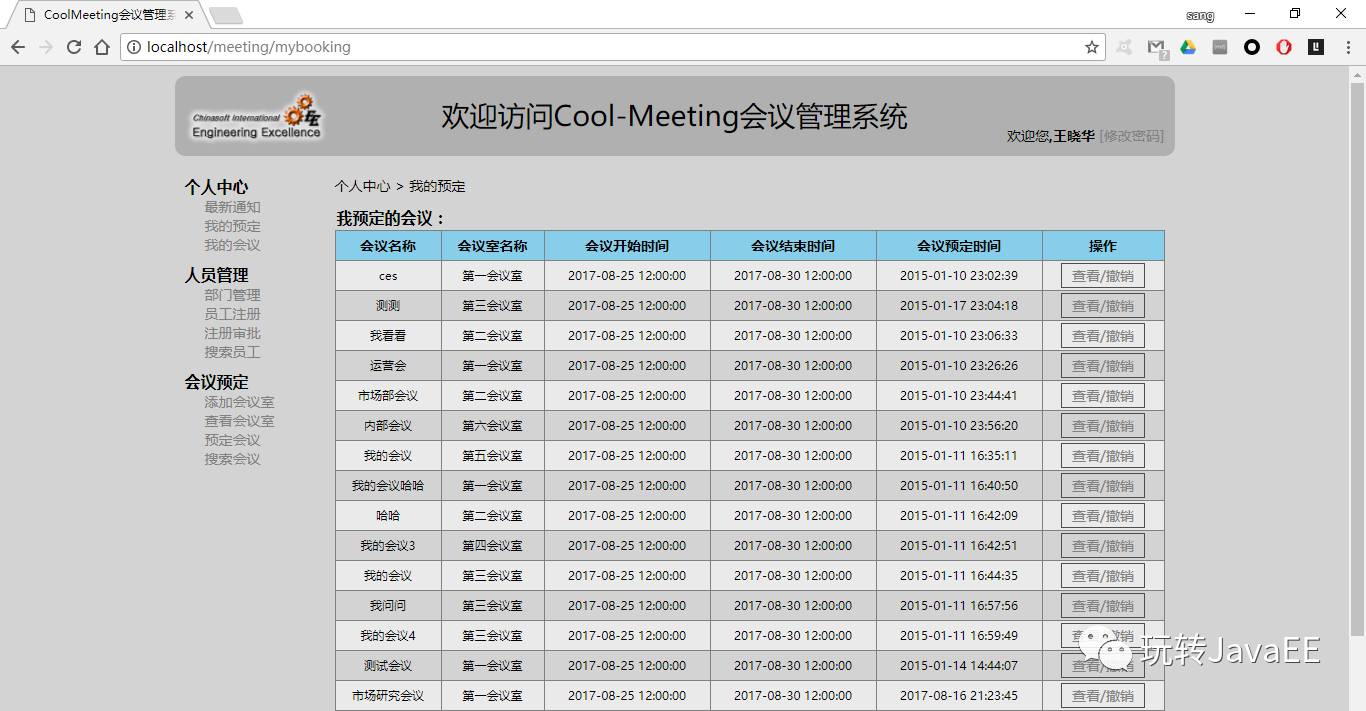Click the browser back arrow

[x=18, y=47]
